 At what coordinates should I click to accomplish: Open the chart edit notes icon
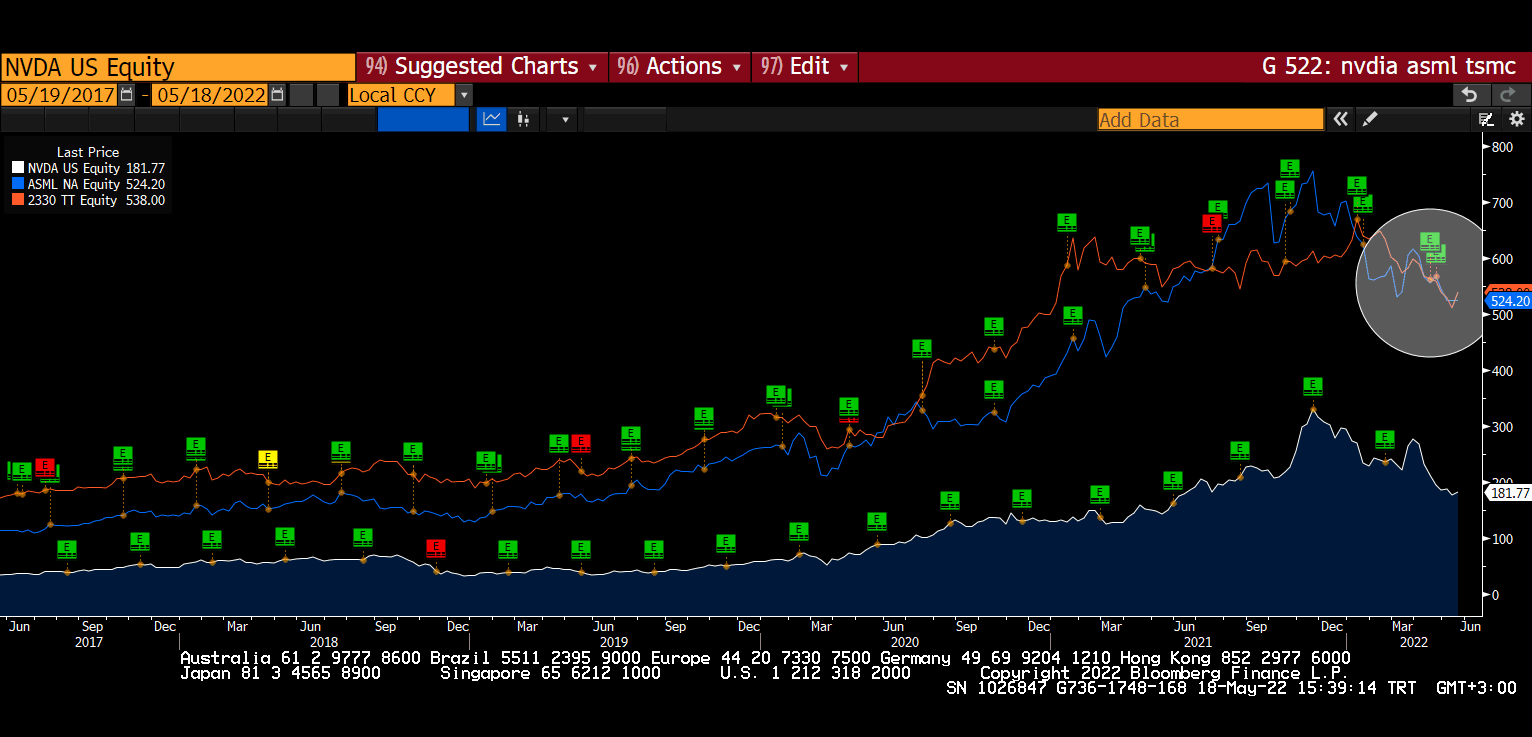coord(1487,119)
